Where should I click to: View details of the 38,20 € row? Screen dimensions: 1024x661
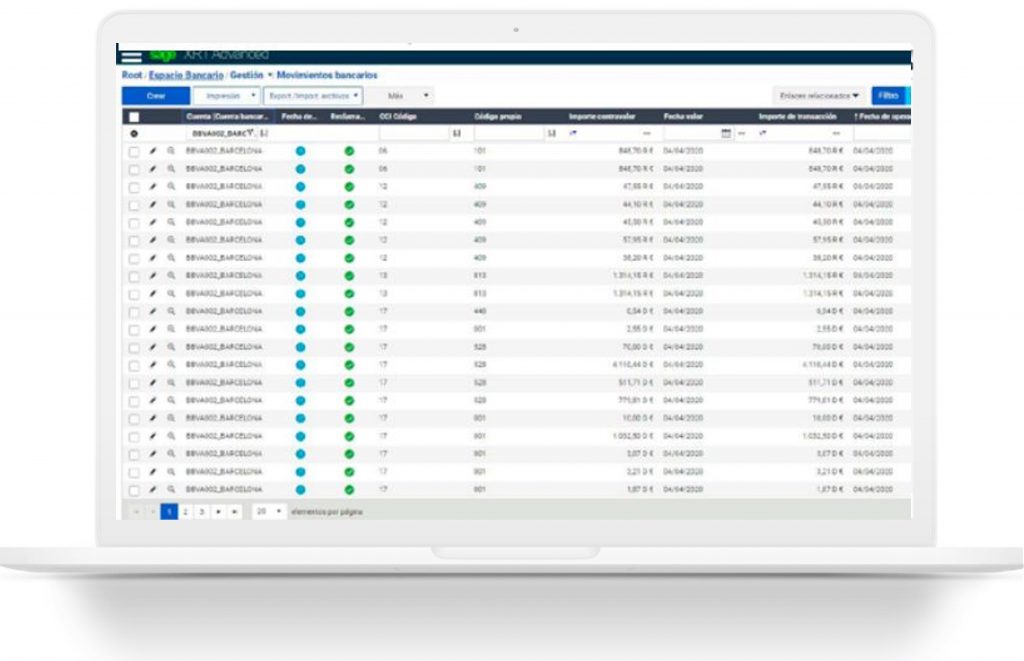point(171,258)
